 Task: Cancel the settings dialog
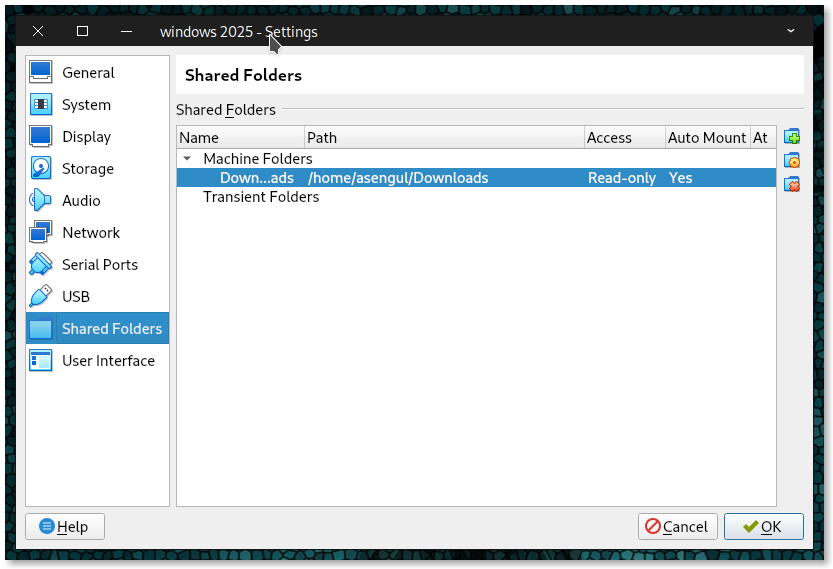click(x=677, y=526)
